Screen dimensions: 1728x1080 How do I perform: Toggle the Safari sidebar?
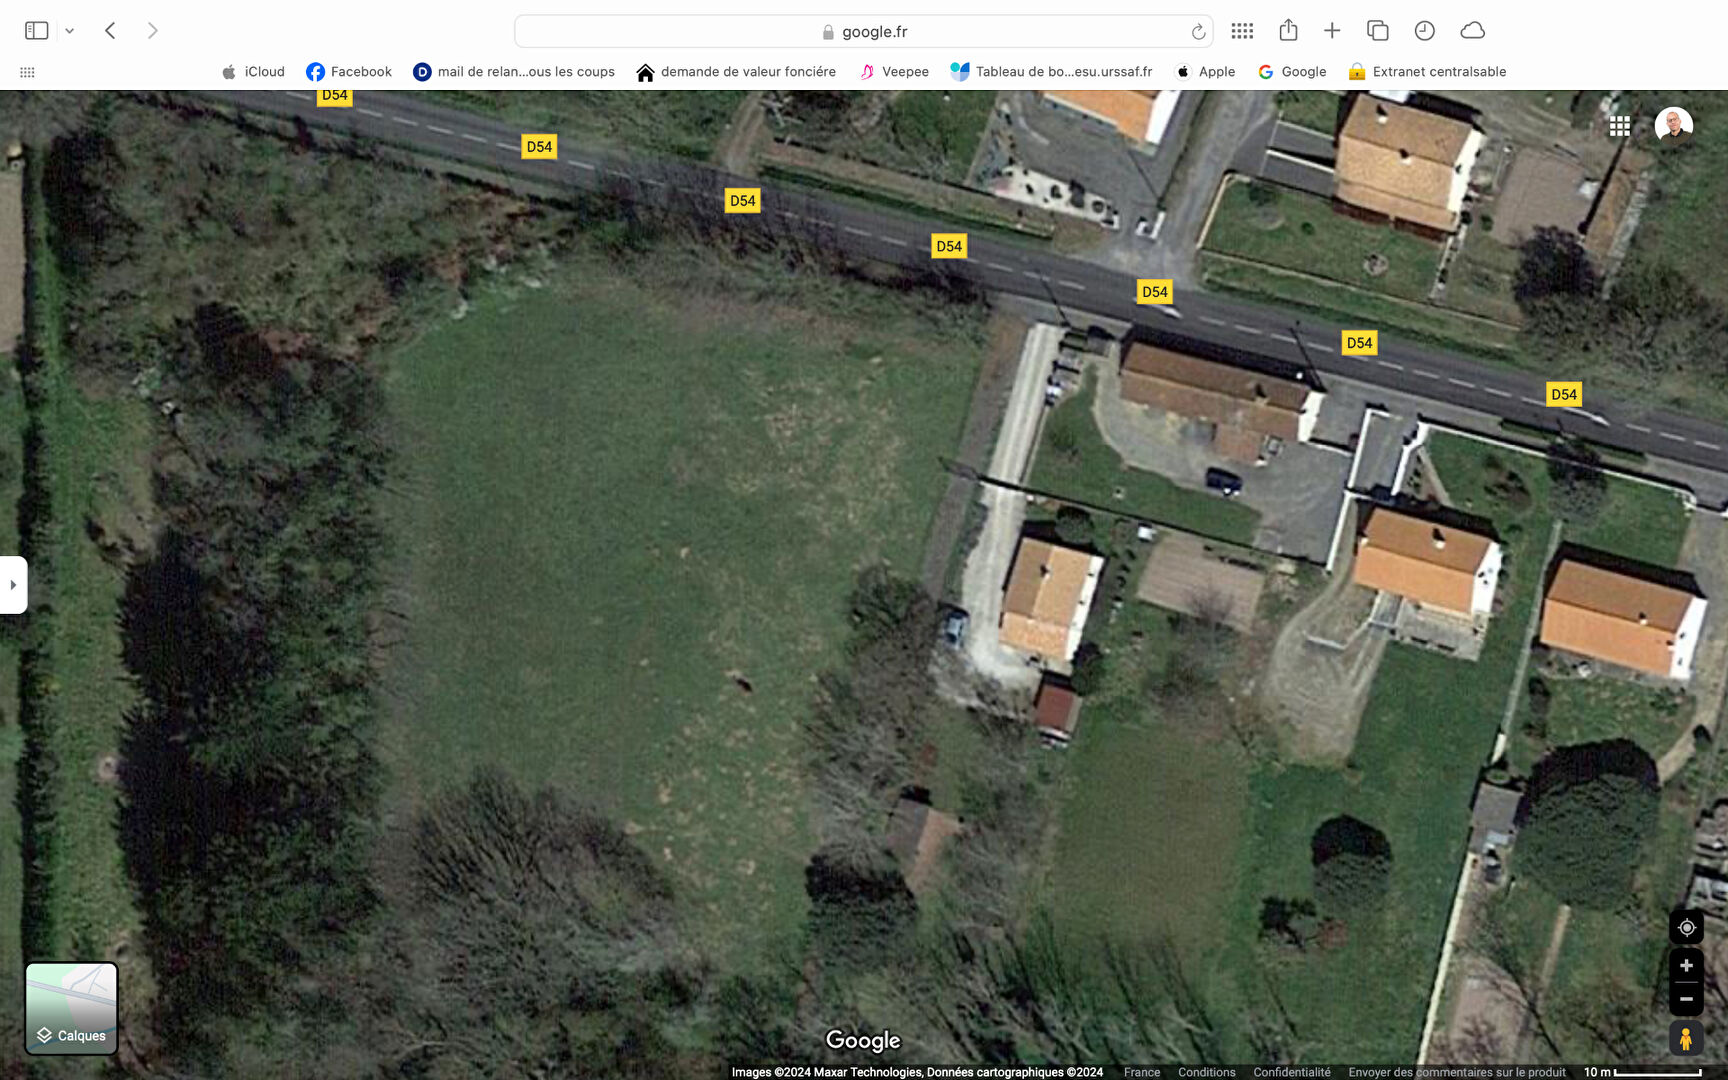pyautogui.click(x=38, y=30)
